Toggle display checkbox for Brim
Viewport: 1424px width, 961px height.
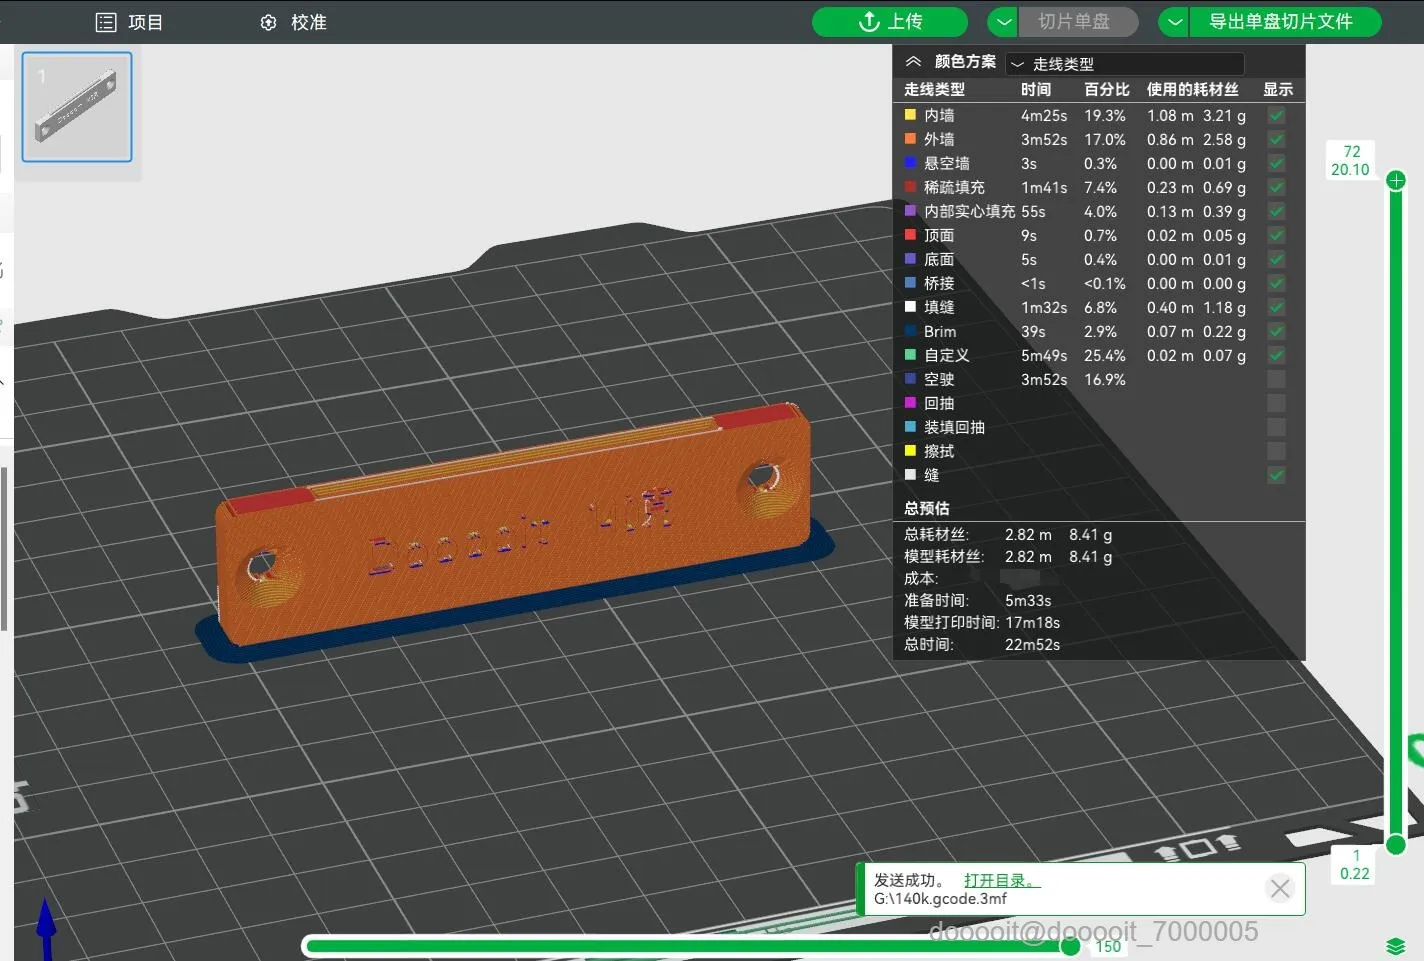(x=1276, y=332)
